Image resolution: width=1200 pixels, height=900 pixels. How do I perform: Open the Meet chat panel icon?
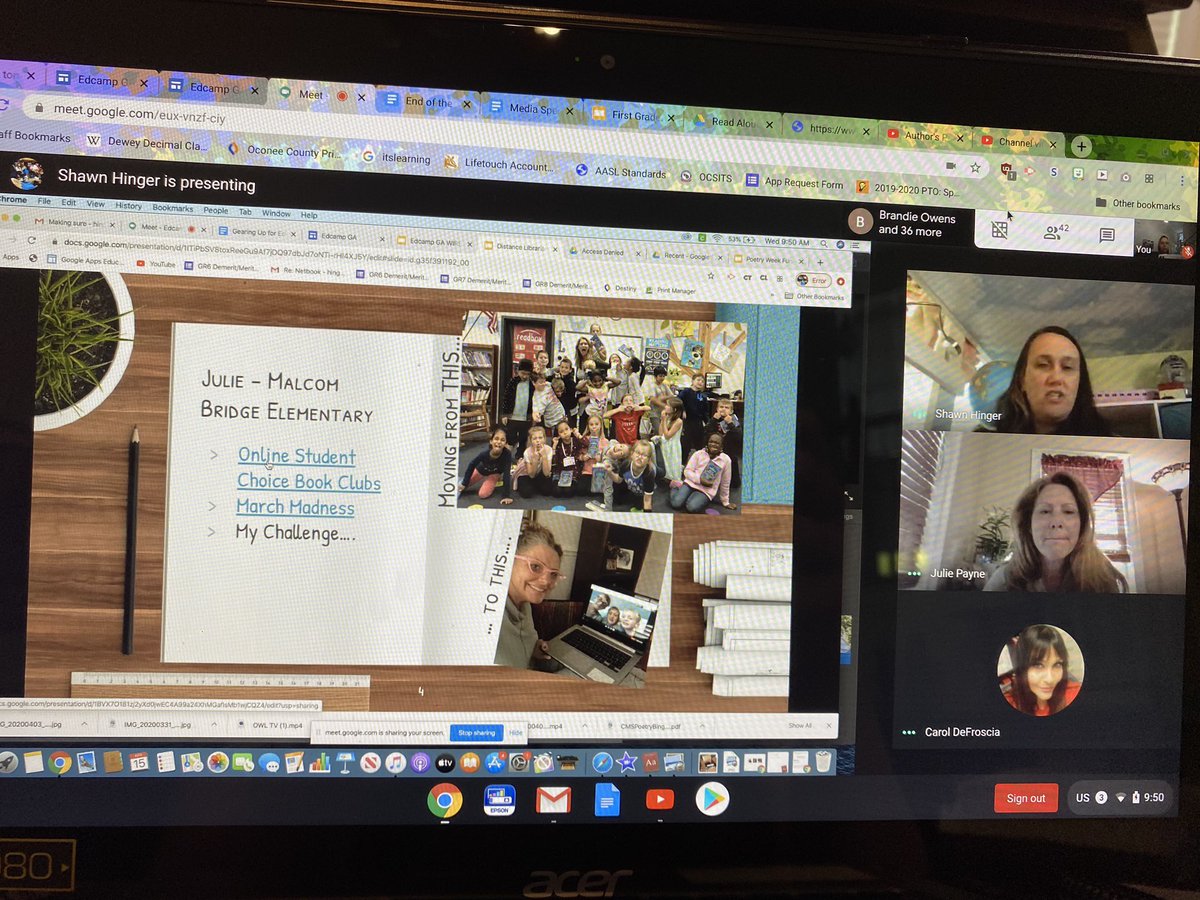(x=1106, y=234)
